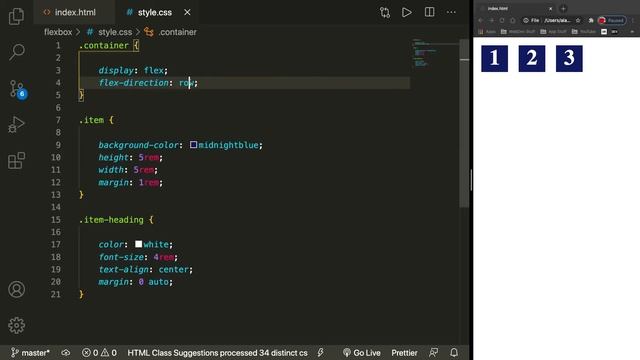Click the style.css breadcrumb item
Screen dimensions: 640x360
[109, 32]
